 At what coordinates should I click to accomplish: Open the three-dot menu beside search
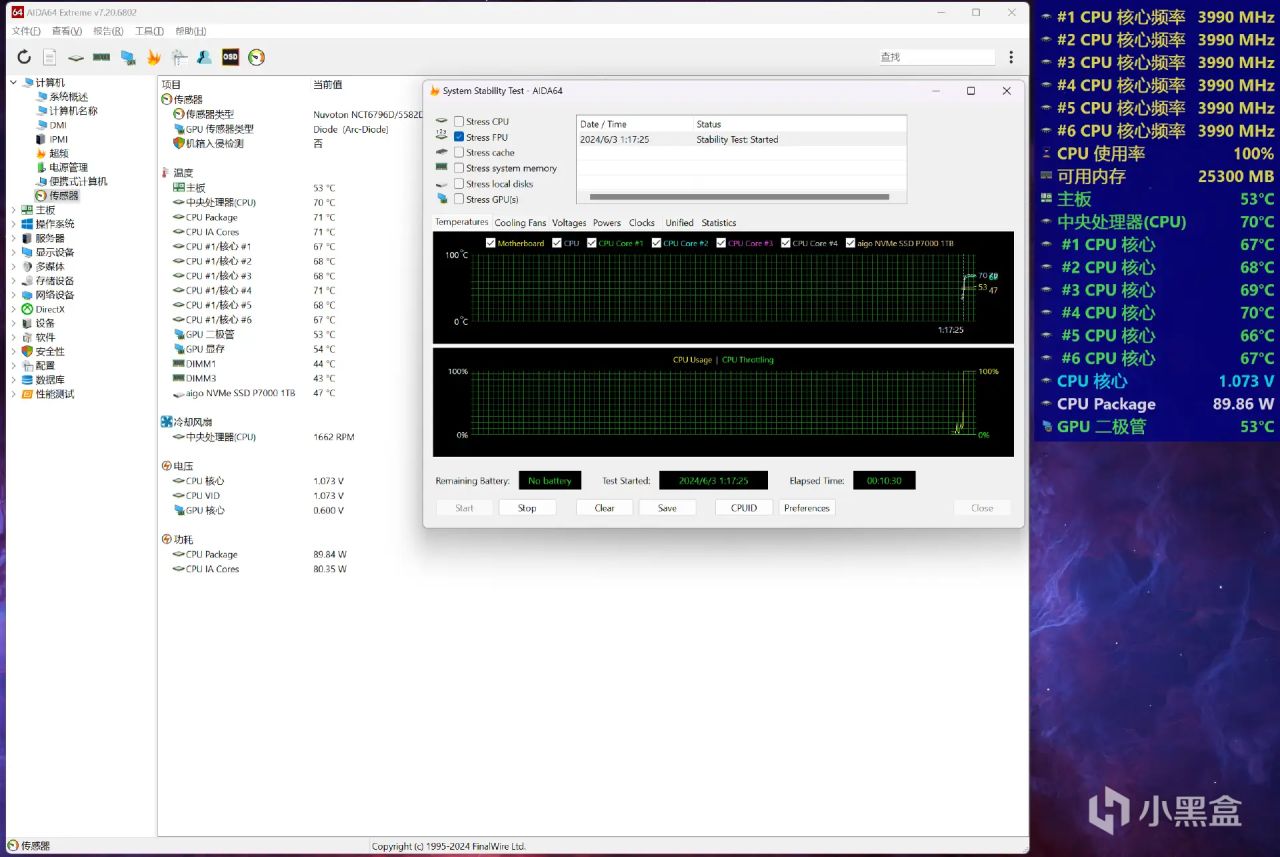click(1011, 58)
